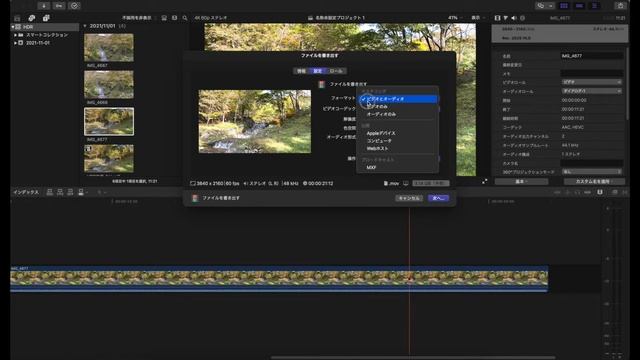This screenshot has width=640, height=360.
Task: Switch to the 情報 tab in export dialog
Action: coord(301,71)
